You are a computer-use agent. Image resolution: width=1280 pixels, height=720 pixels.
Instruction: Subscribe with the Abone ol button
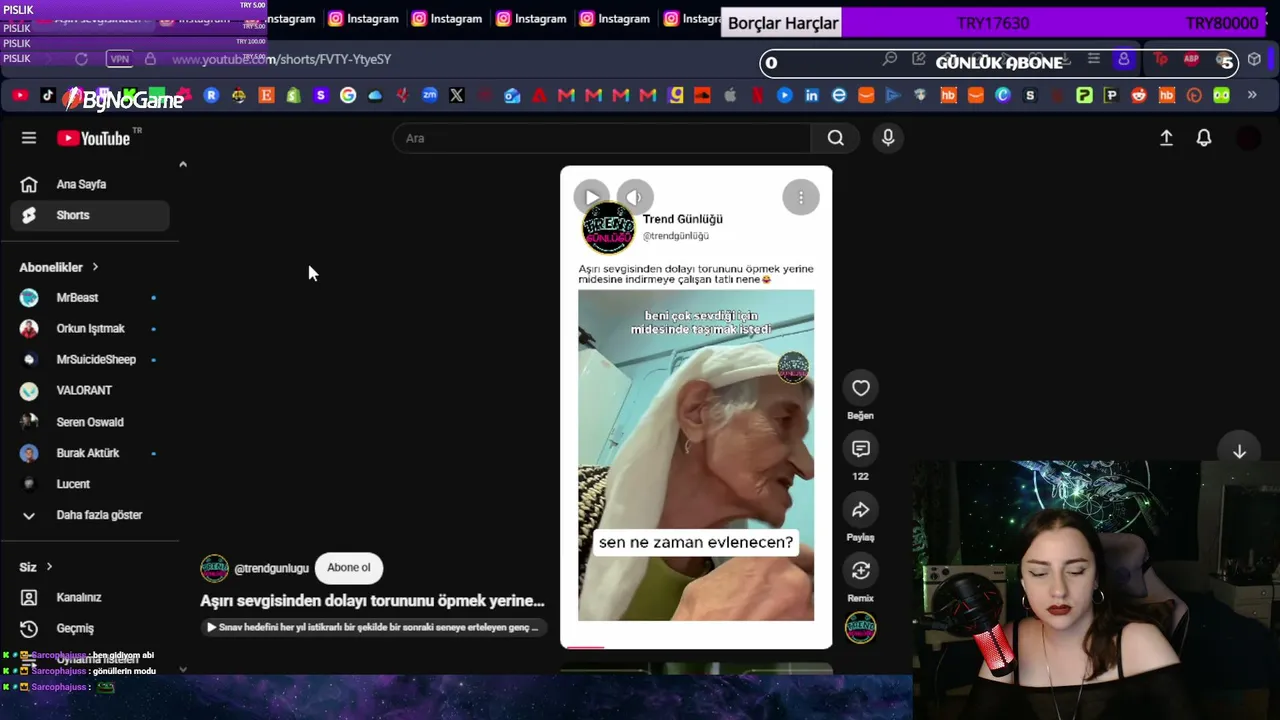pos(349,568)
